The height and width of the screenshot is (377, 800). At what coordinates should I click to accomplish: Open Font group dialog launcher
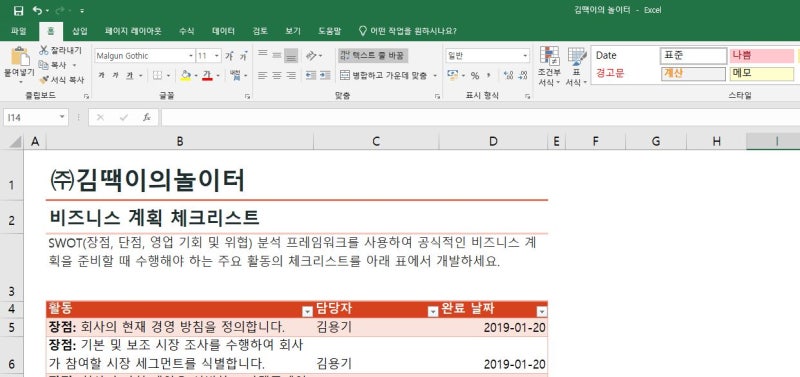pos(247,96)
